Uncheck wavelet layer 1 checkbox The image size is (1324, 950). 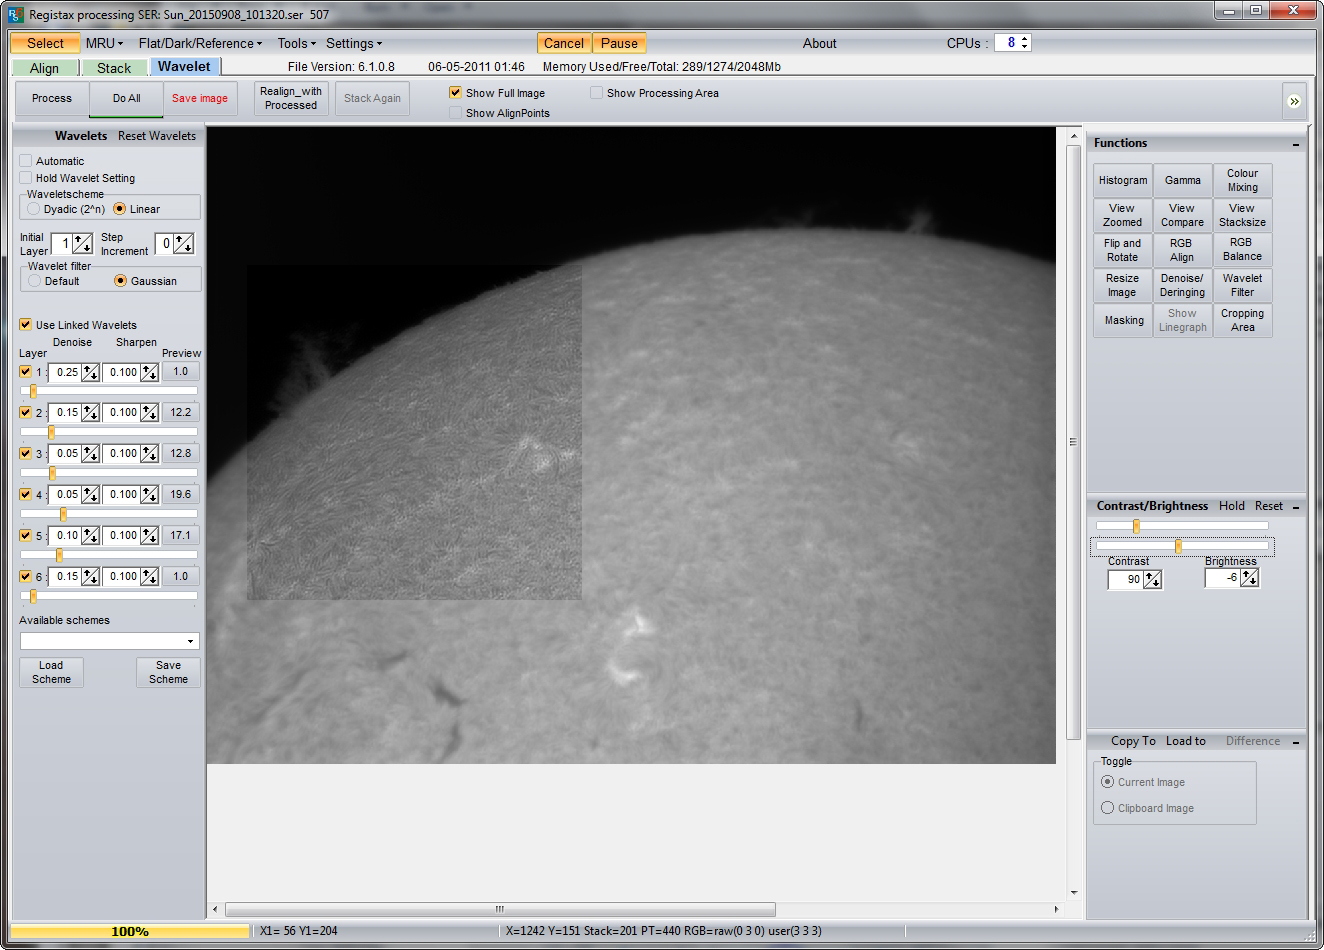click(26, 372)
